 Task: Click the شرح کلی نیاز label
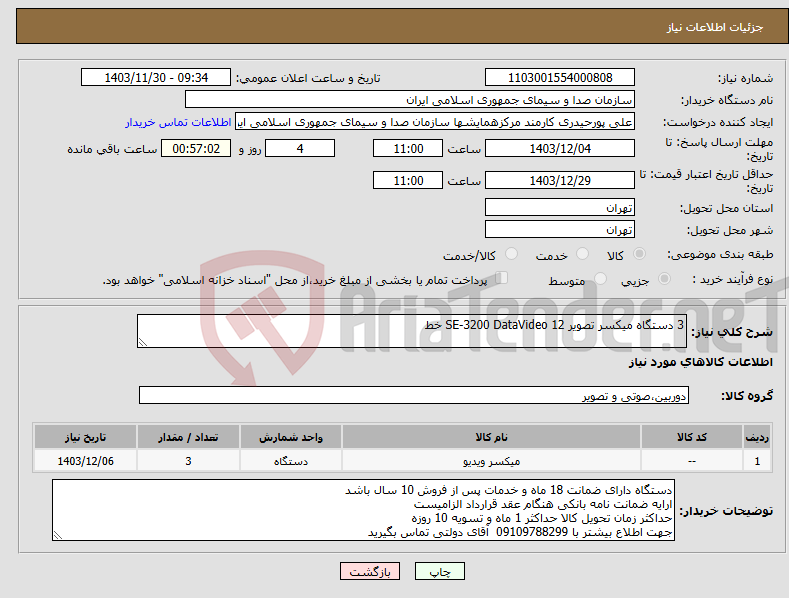(732, 332)
